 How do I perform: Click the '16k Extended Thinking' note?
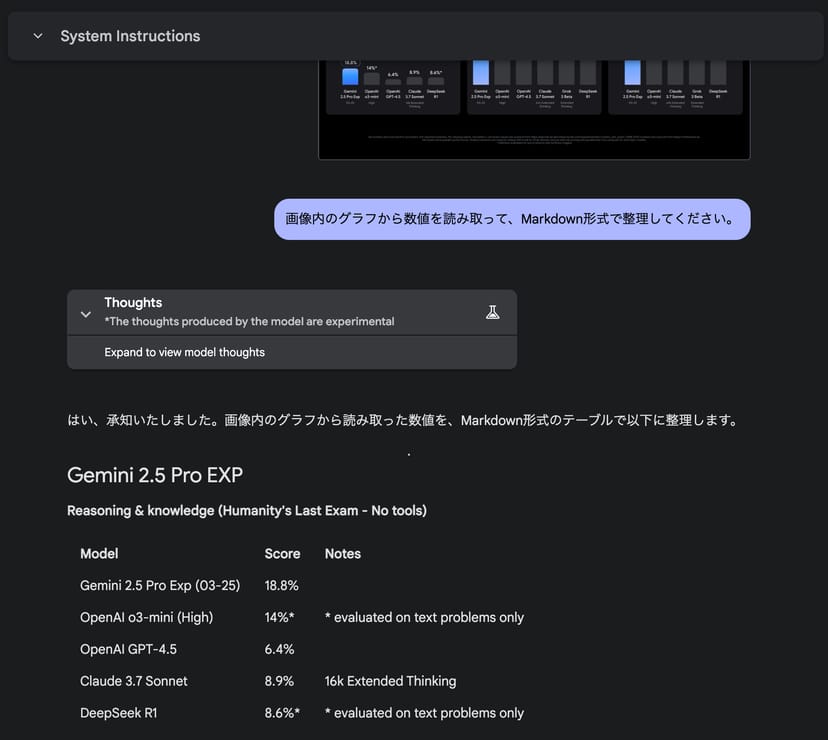click(x=390, y=681)
